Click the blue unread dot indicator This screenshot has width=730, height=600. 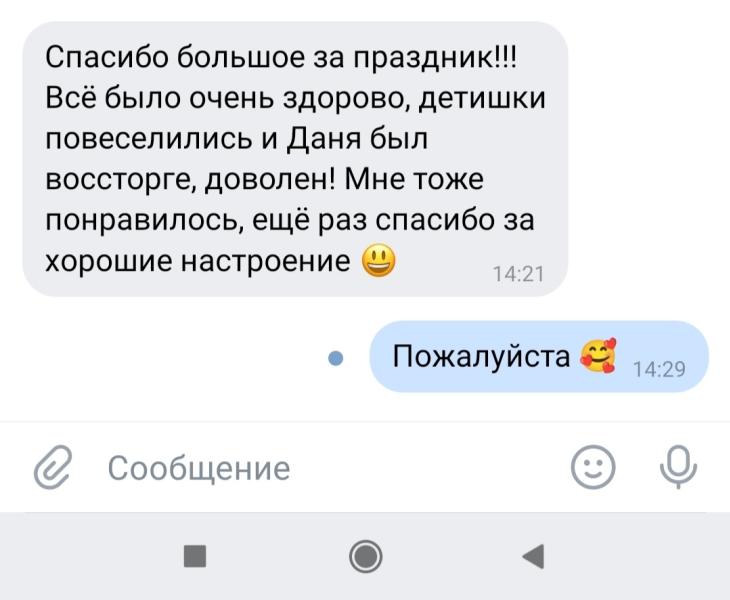336,358
